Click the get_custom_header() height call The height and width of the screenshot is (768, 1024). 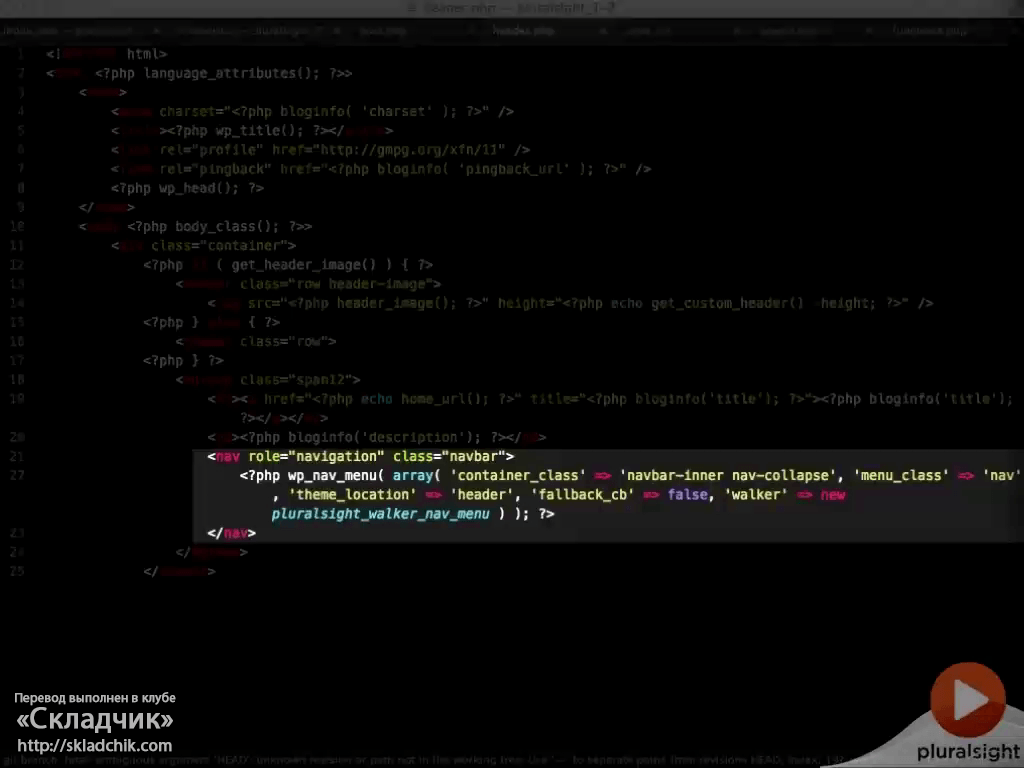(x=727, y=303)
